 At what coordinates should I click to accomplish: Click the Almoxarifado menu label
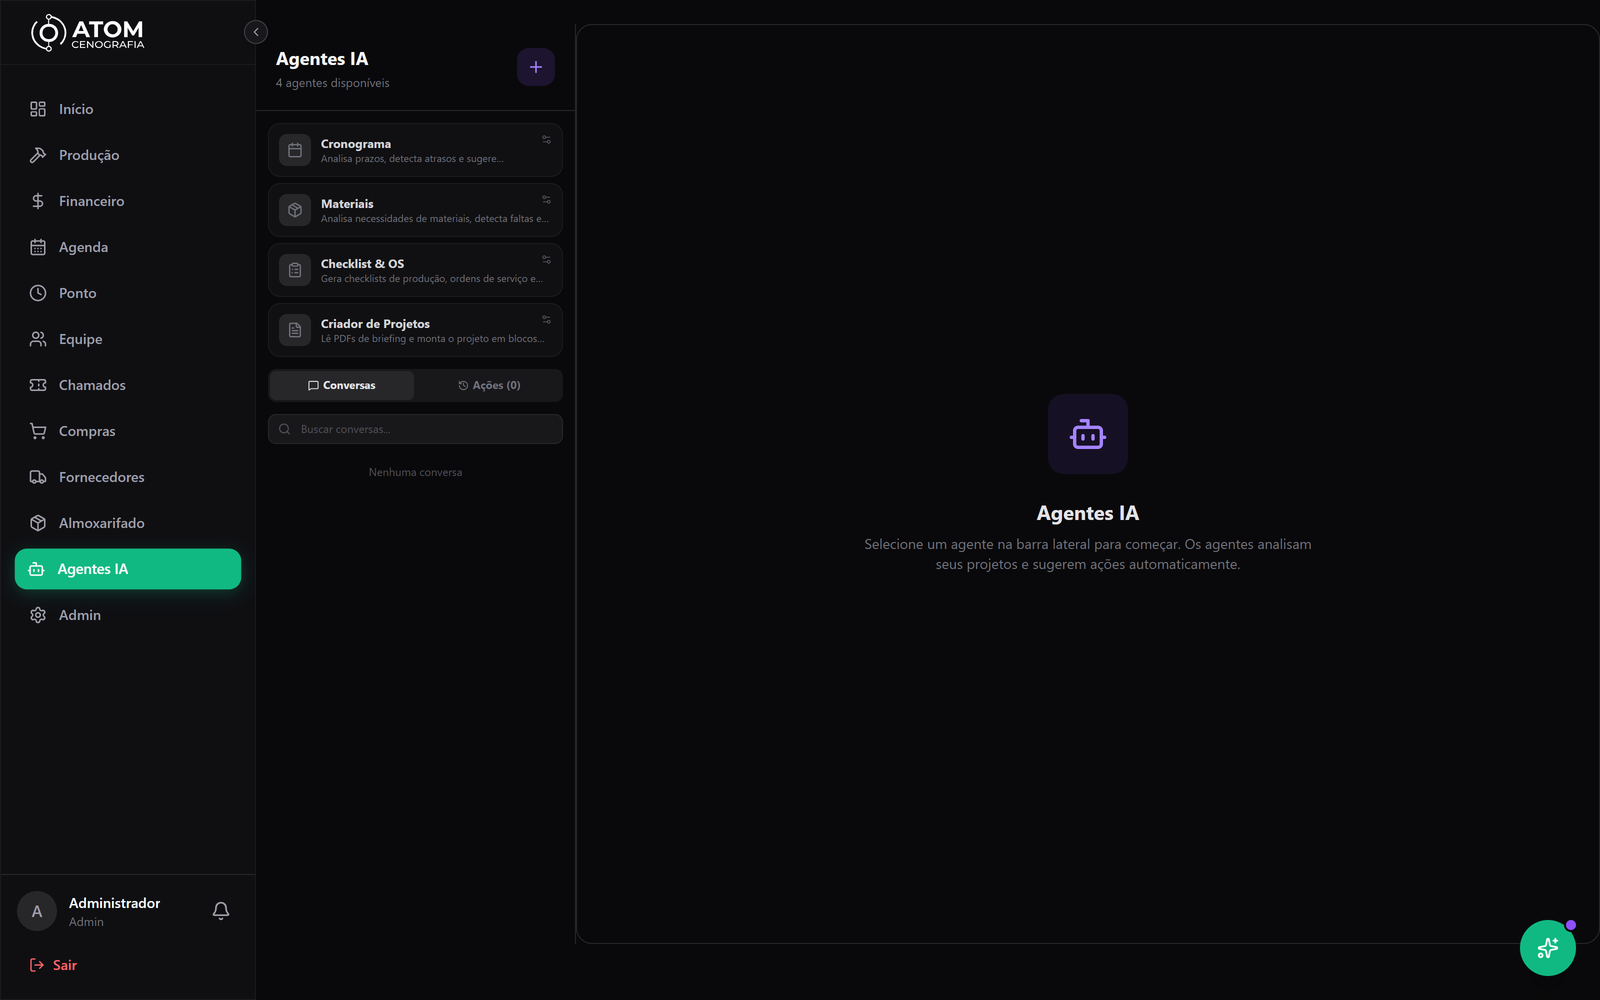tap(102, 523)
